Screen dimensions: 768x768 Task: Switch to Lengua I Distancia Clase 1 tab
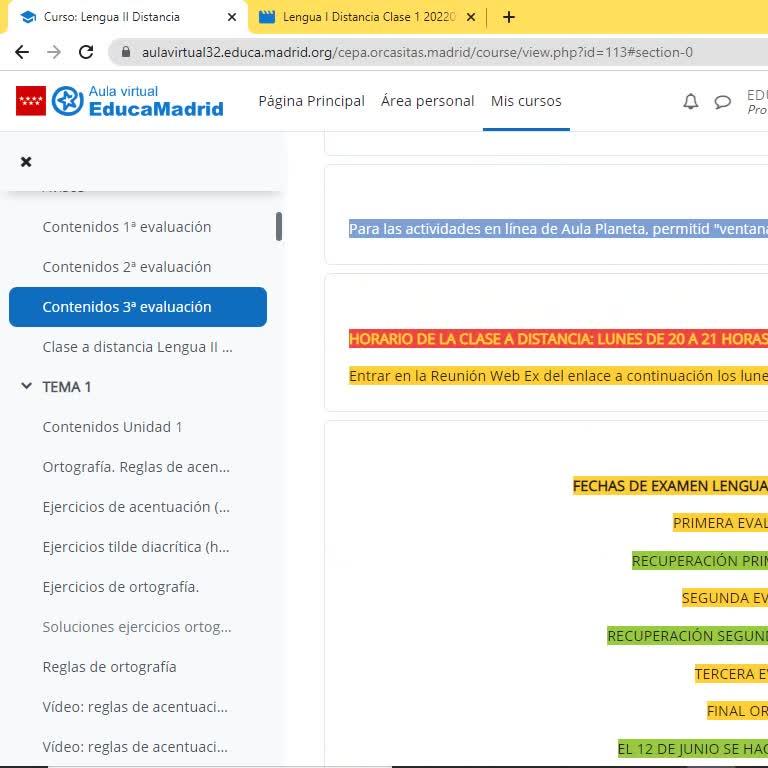point(367,17)
